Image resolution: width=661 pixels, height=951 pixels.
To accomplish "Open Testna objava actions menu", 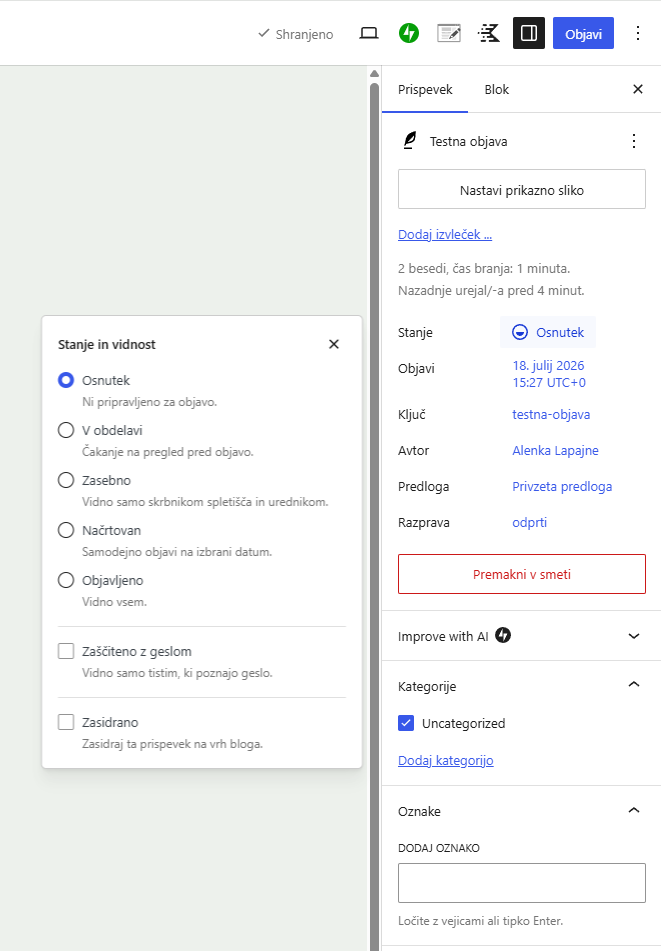I will click(634, 141).
